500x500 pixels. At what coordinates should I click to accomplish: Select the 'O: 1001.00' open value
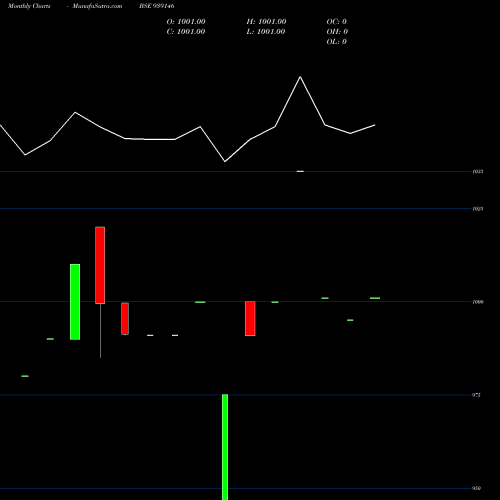coord(186,22)
